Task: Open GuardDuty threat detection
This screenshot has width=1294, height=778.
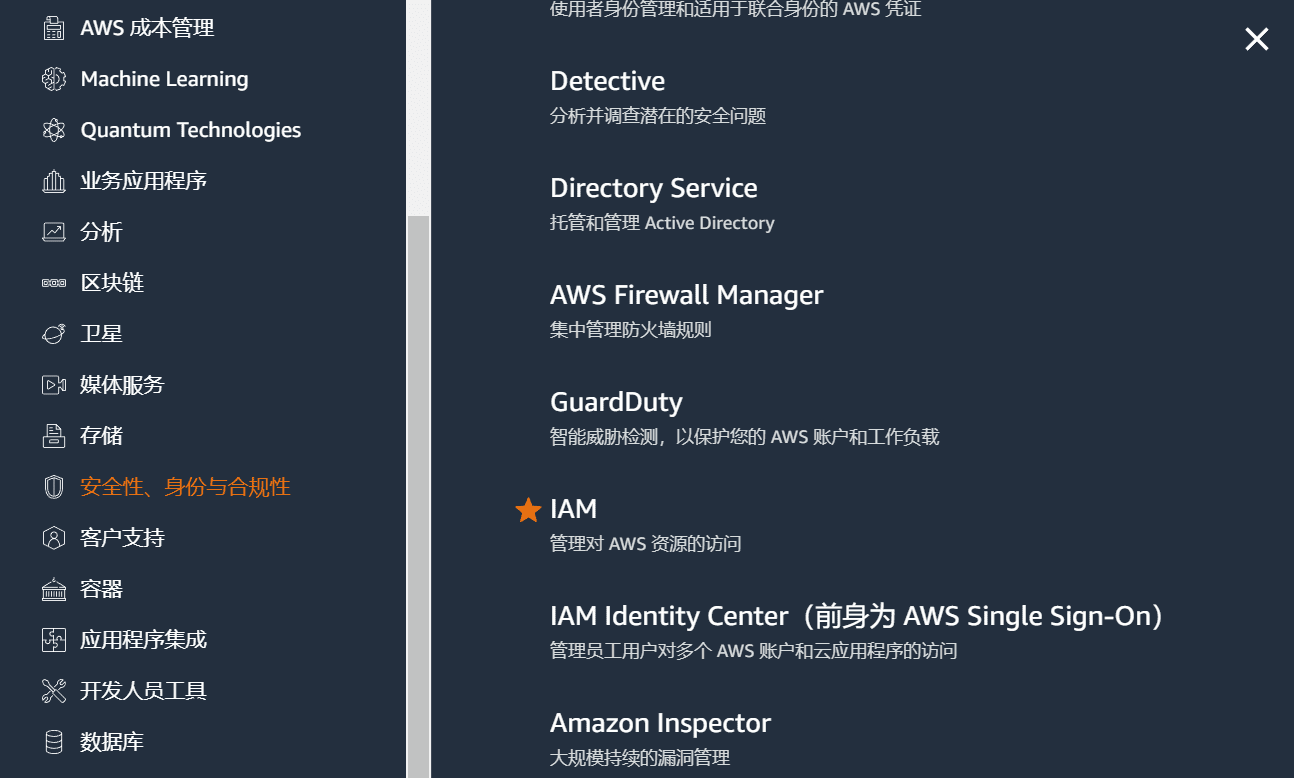Action: (x=616, y=401)
